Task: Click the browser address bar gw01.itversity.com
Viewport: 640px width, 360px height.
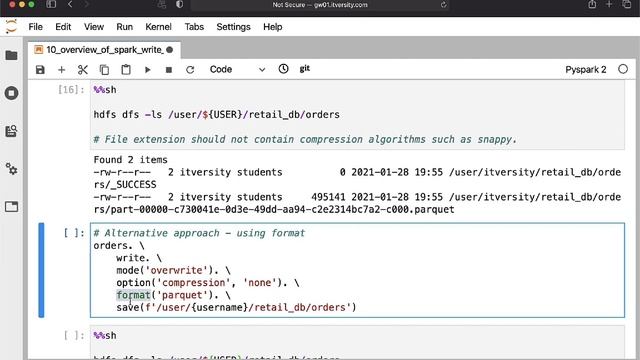Action: coord(320,5)
